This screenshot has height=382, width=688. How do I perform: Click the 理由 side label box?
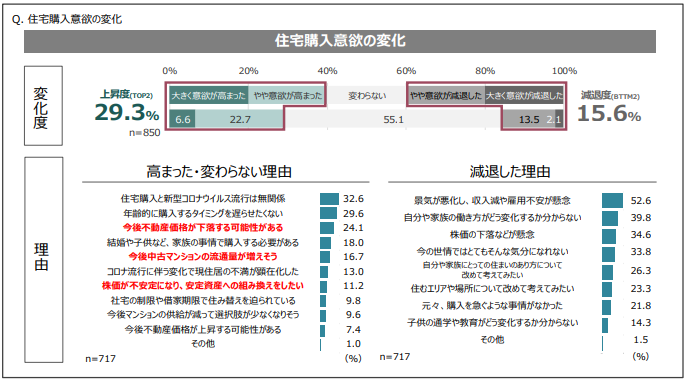[43, 260]
